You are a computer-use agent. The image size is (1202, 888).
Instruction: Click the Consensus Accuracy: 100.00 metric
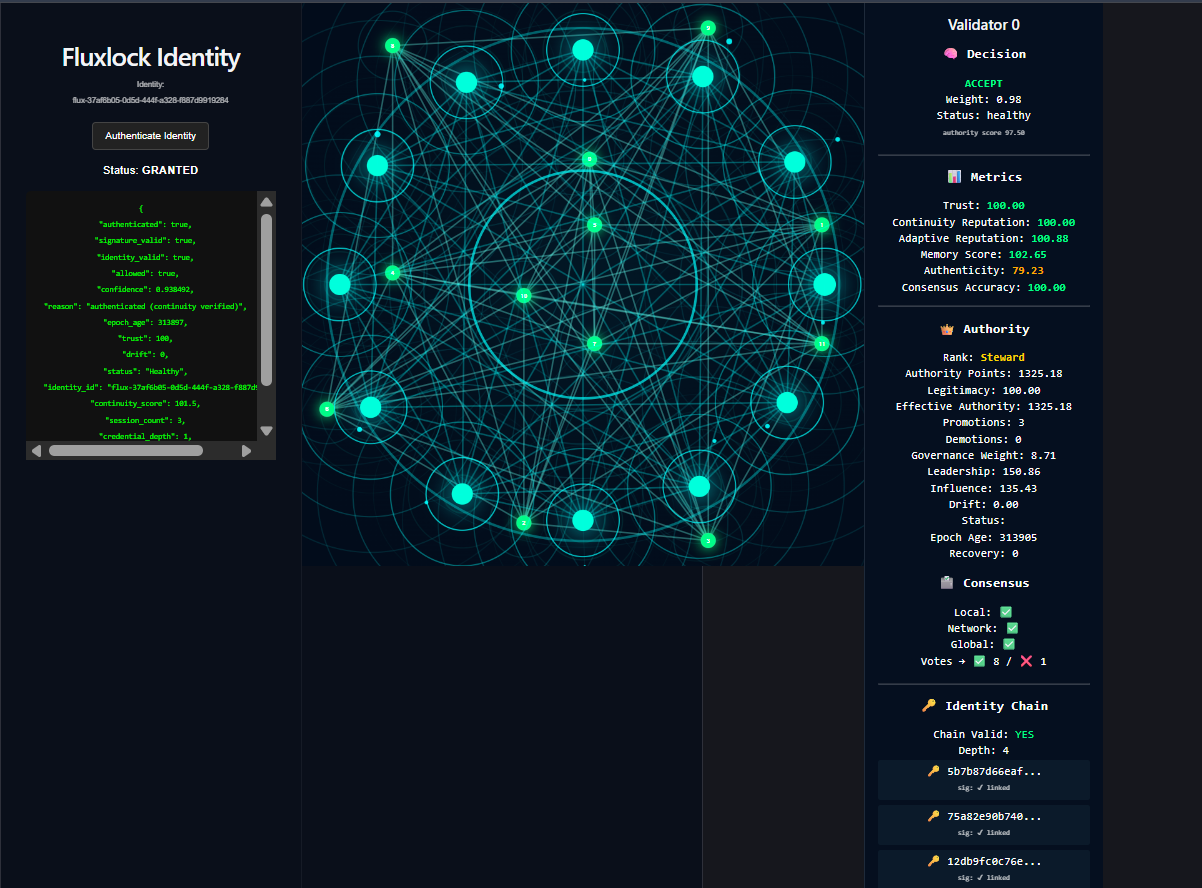coord(984,288)
